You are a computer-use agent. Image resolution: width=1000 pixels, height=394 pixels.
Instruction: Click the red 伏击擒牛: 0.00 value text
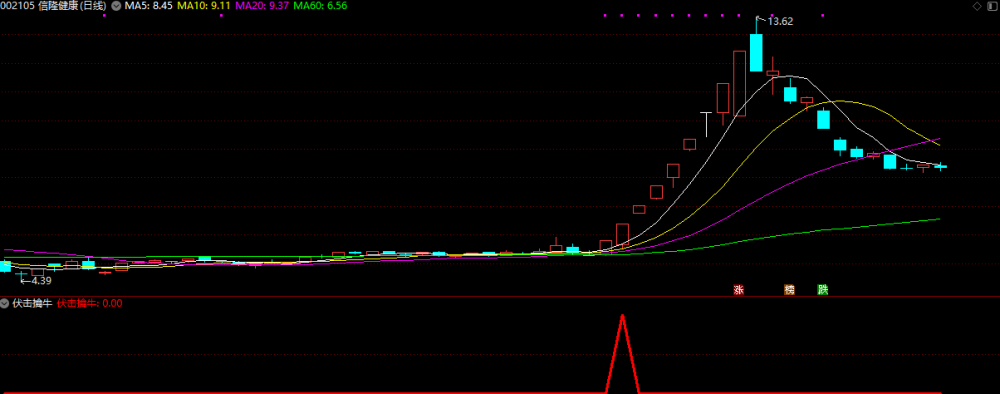(x=89, y=304)
